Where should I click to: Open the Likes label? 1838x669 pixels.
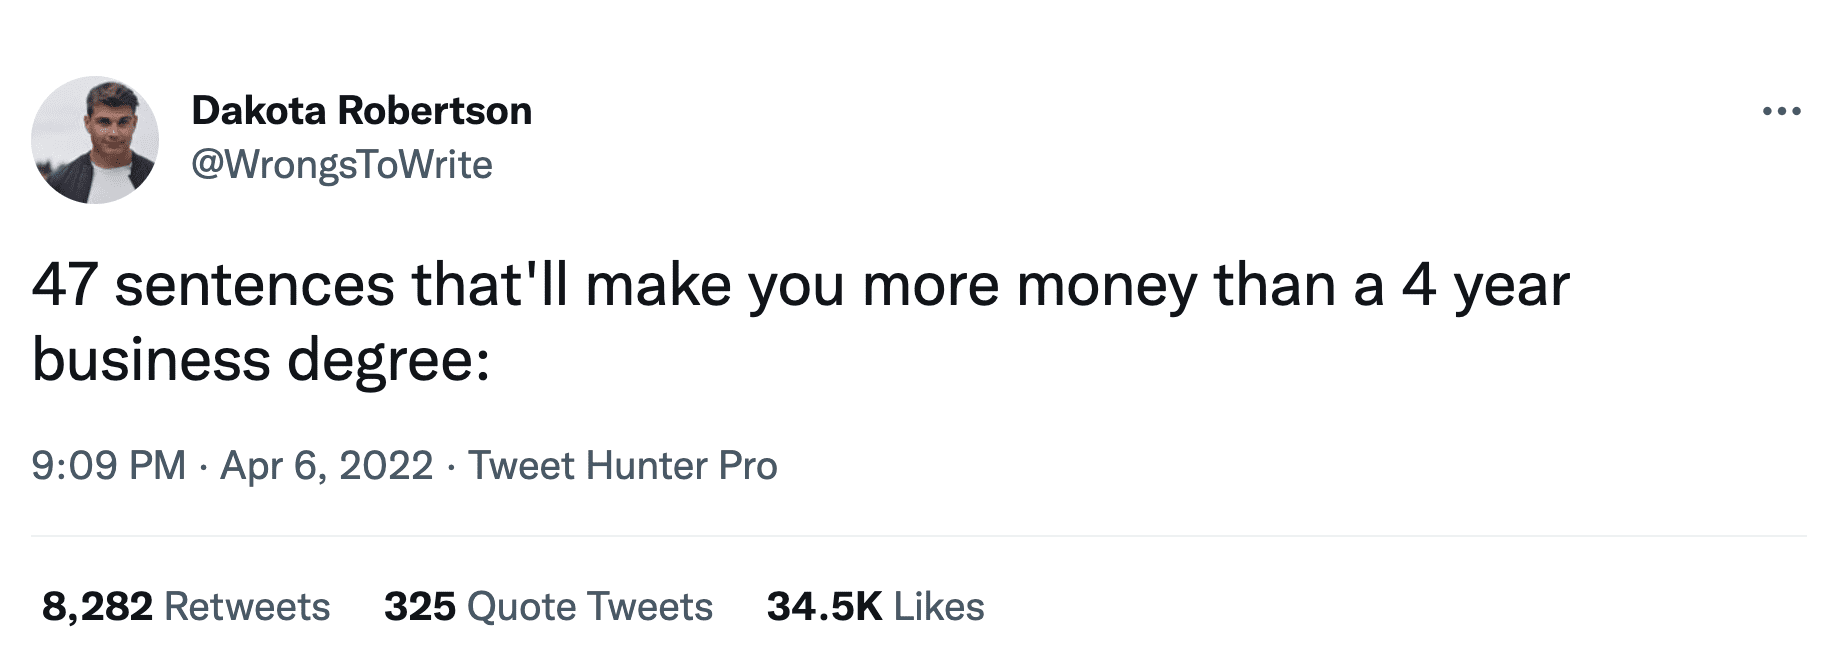point(939,607)
